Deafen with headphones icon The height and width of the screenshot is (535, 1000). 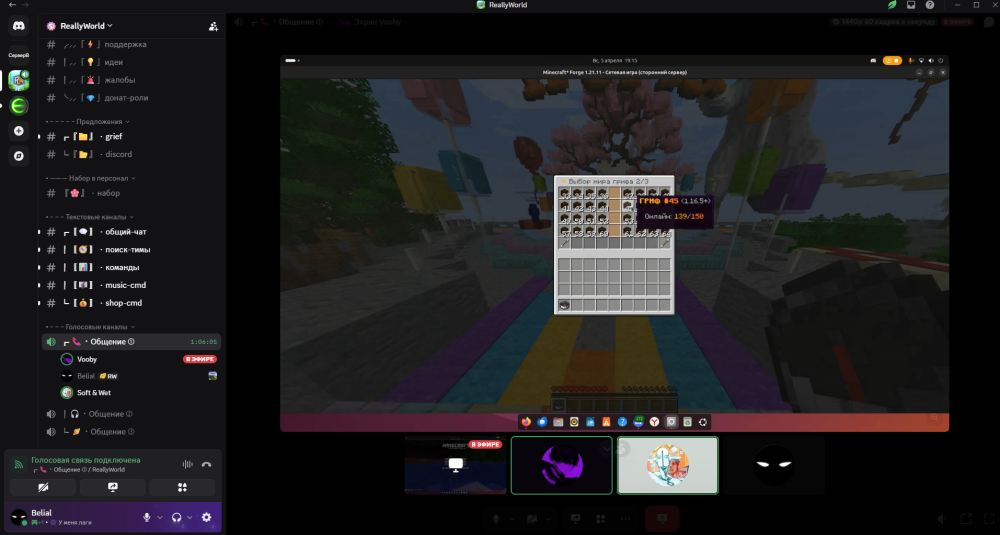(x=177, y=517)
